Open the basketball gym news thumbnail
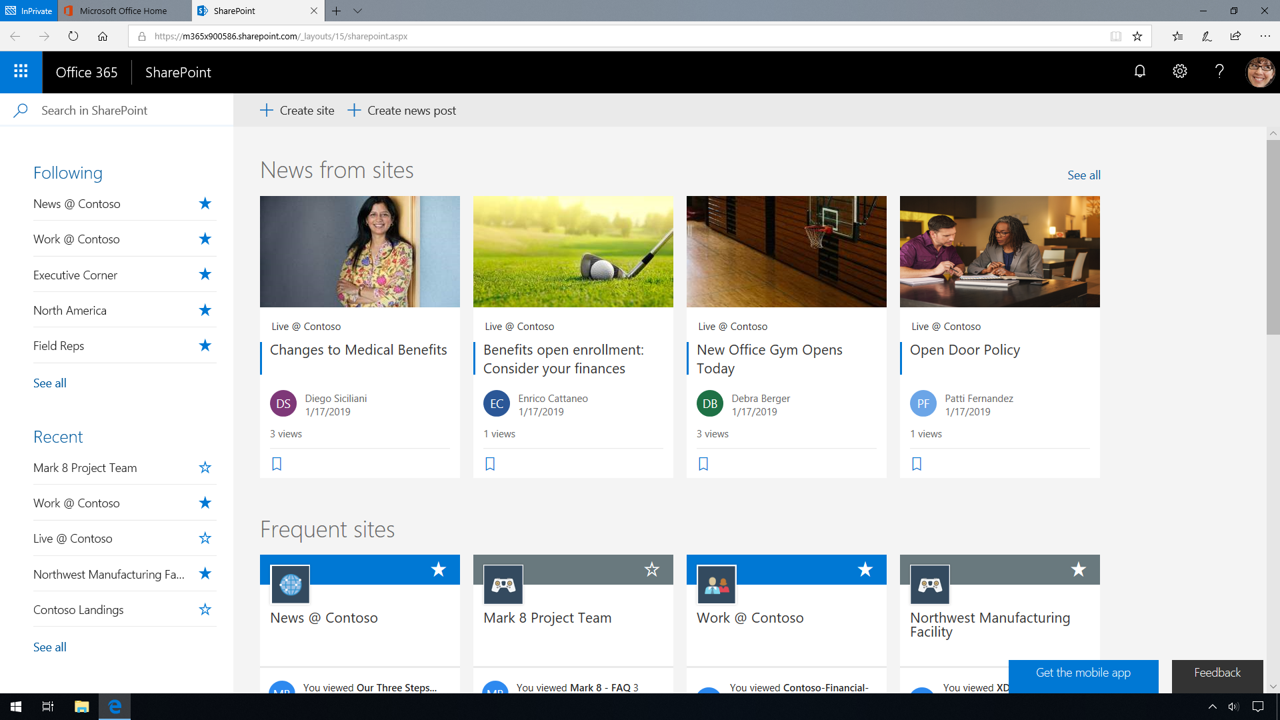The height and width of the screenshot is (720, 1280). coord(786,251)
